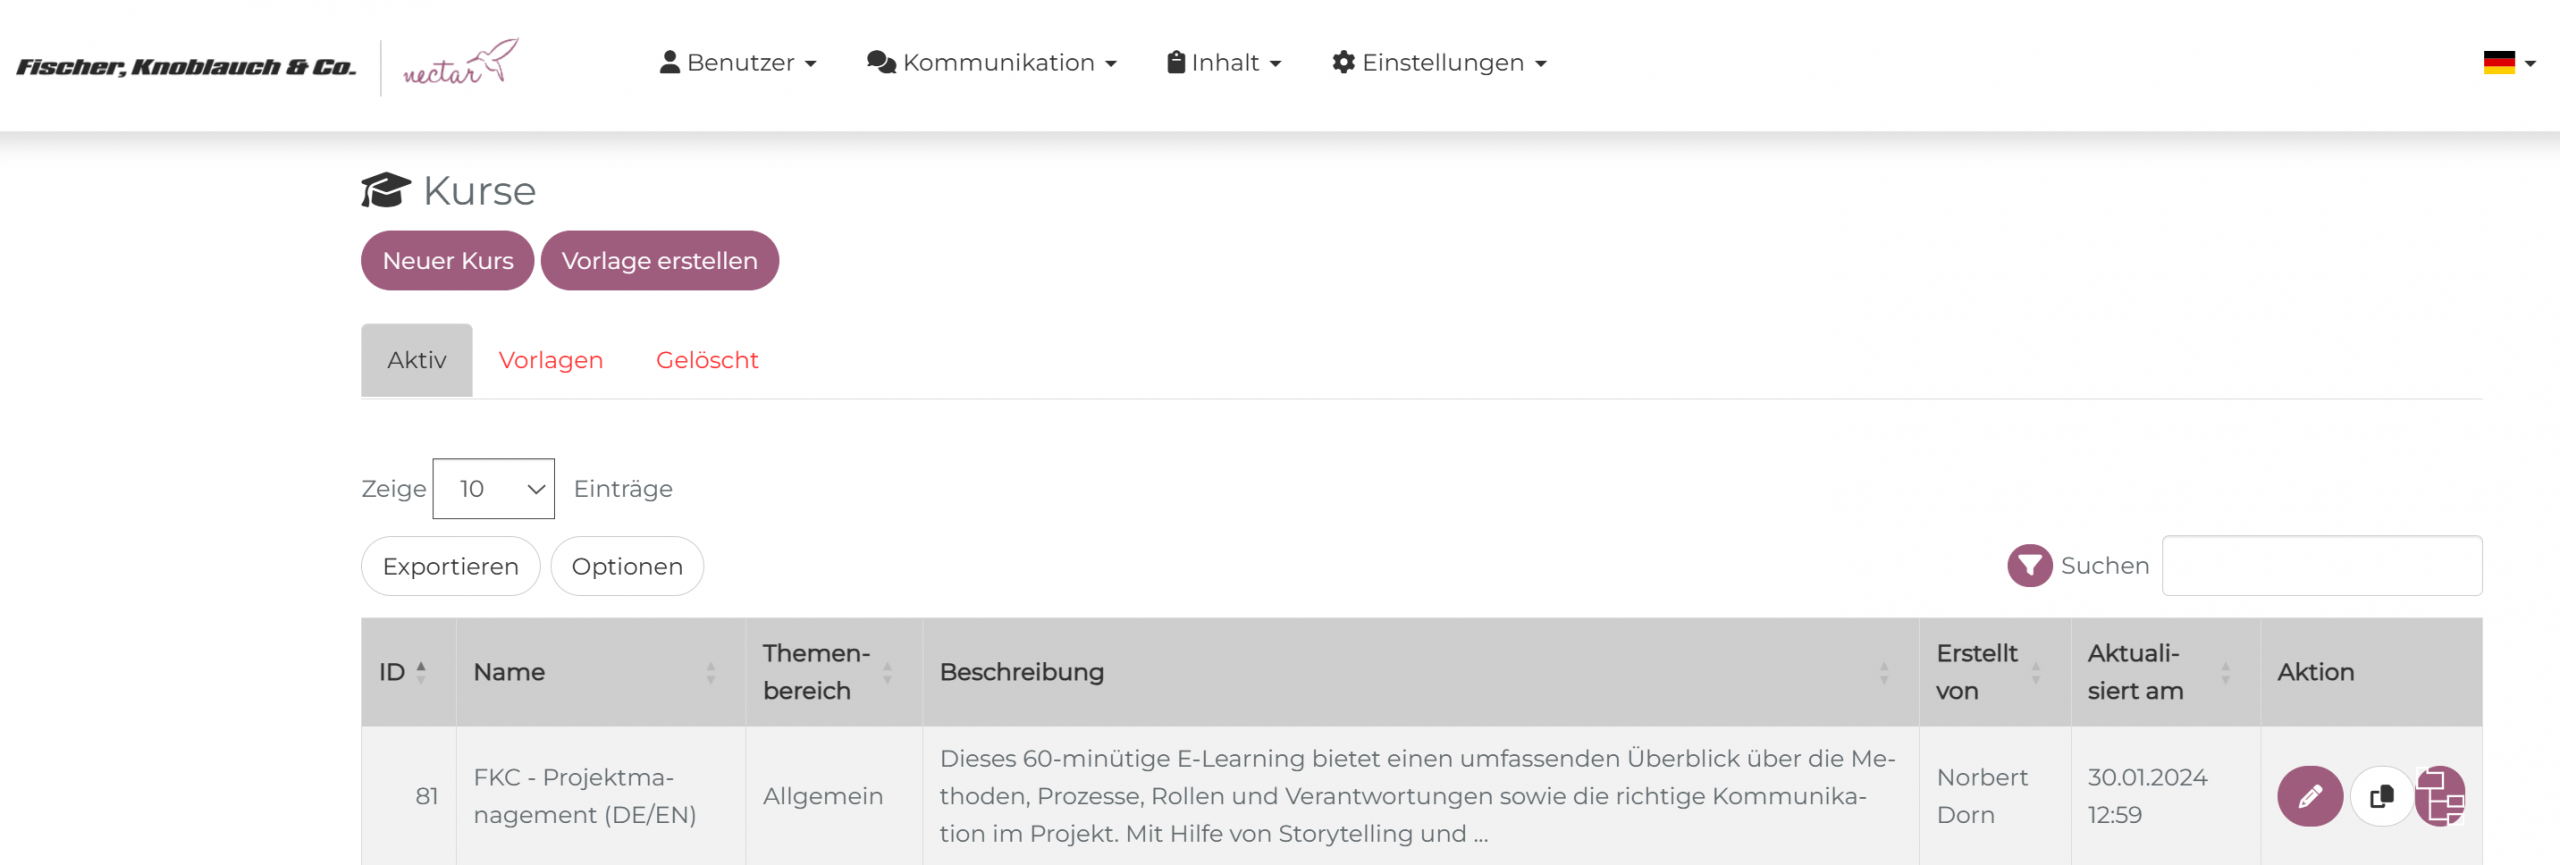Image resolution: width=2560 pixels, height=865 pixels.
Task: Duplicate the course with copy icon
Action: click(x=2381, y=796)
